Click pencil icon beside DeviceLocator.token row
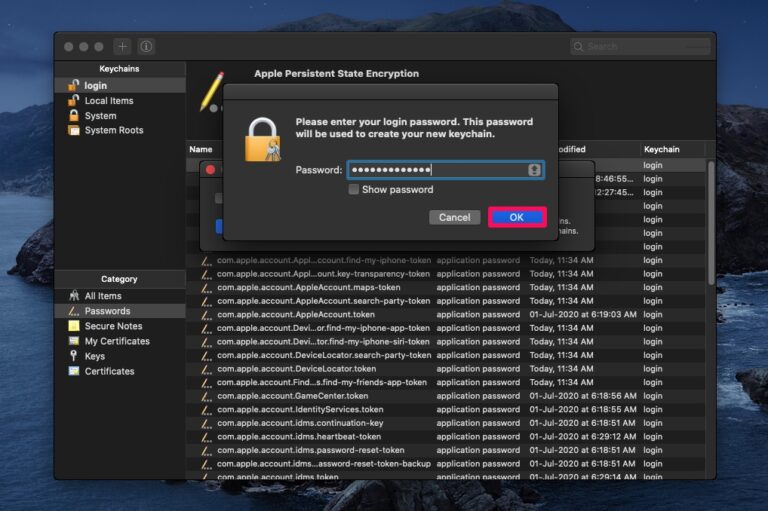 coord(207,369)
